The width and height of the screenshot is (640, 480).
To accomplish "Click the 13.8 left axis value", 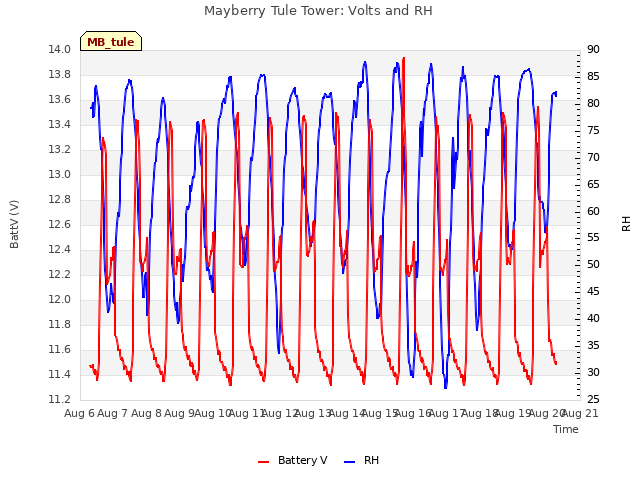I will tap(60, 74).
